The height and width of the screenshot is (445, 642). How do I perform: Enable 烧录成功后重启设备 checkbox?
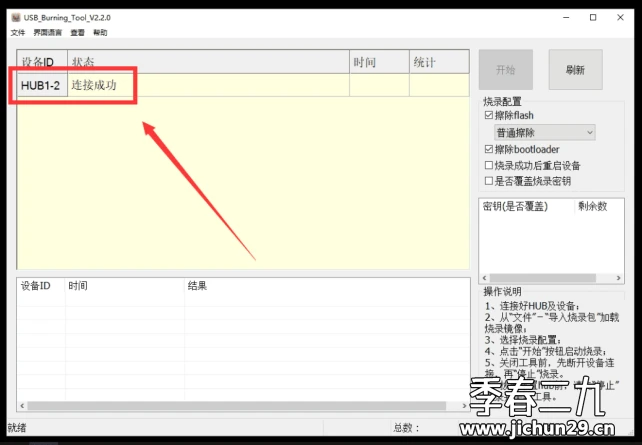(488, 165)
